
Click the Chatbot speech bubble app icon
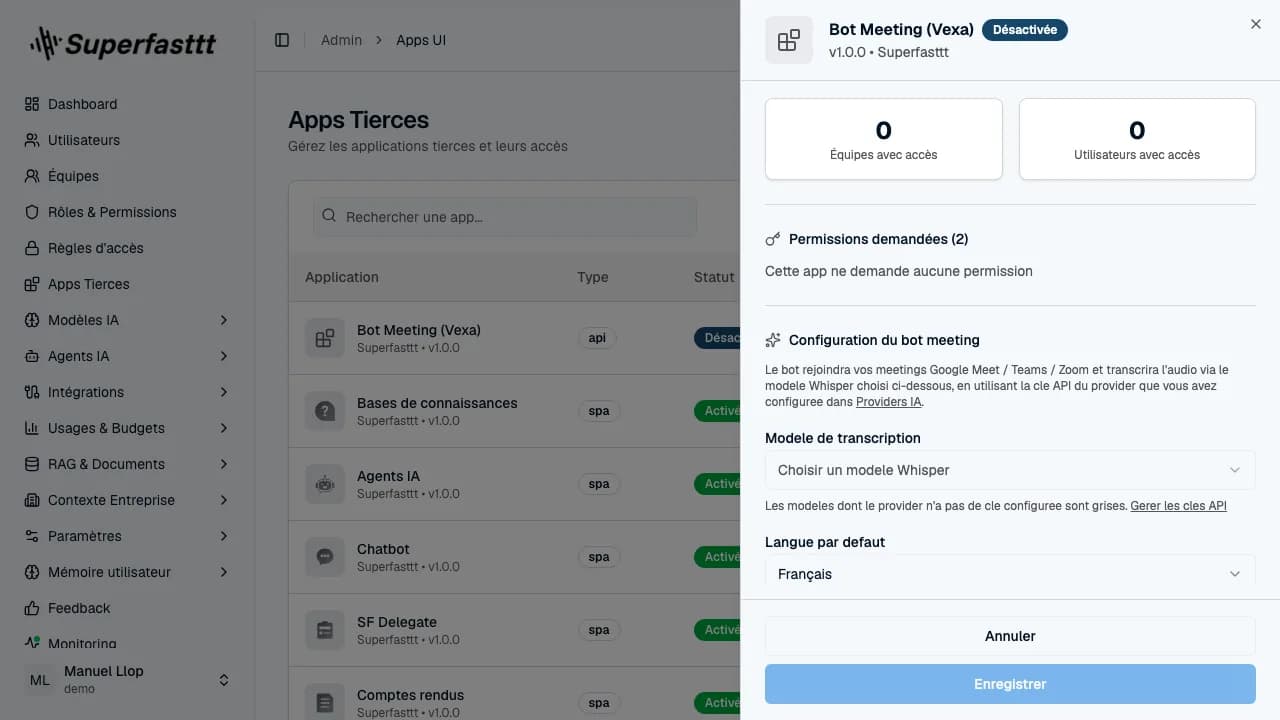pos(325,557)
